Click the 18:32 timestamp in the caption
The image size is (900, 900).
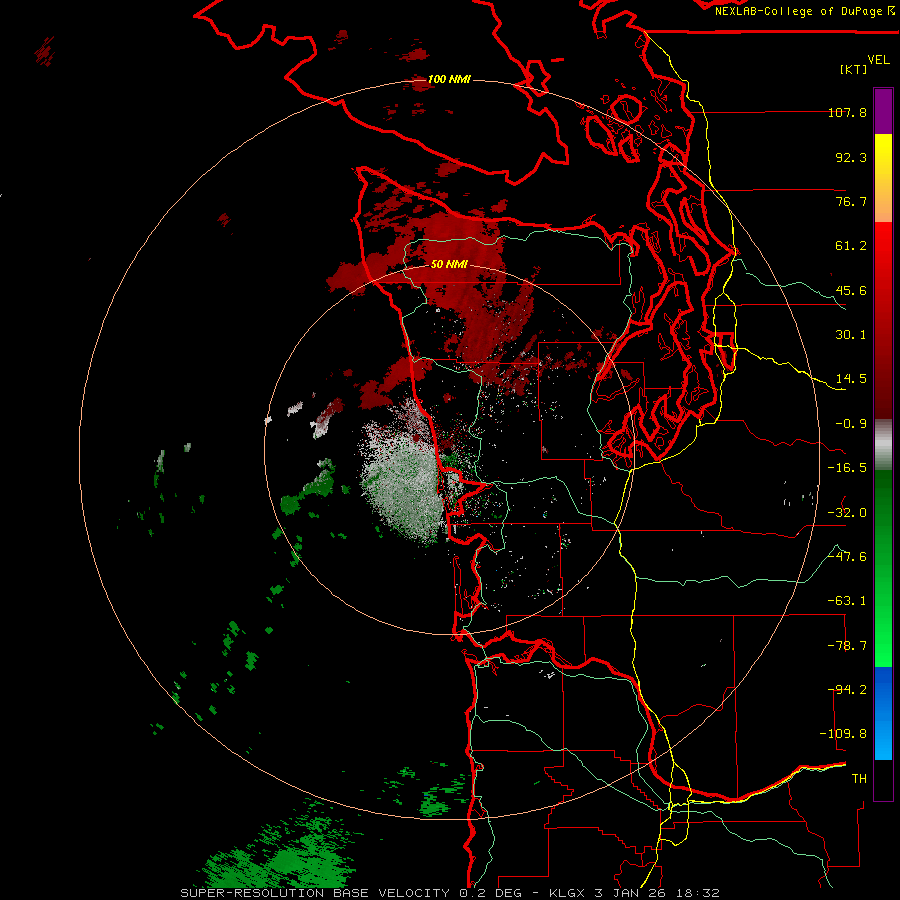(696, 893)
